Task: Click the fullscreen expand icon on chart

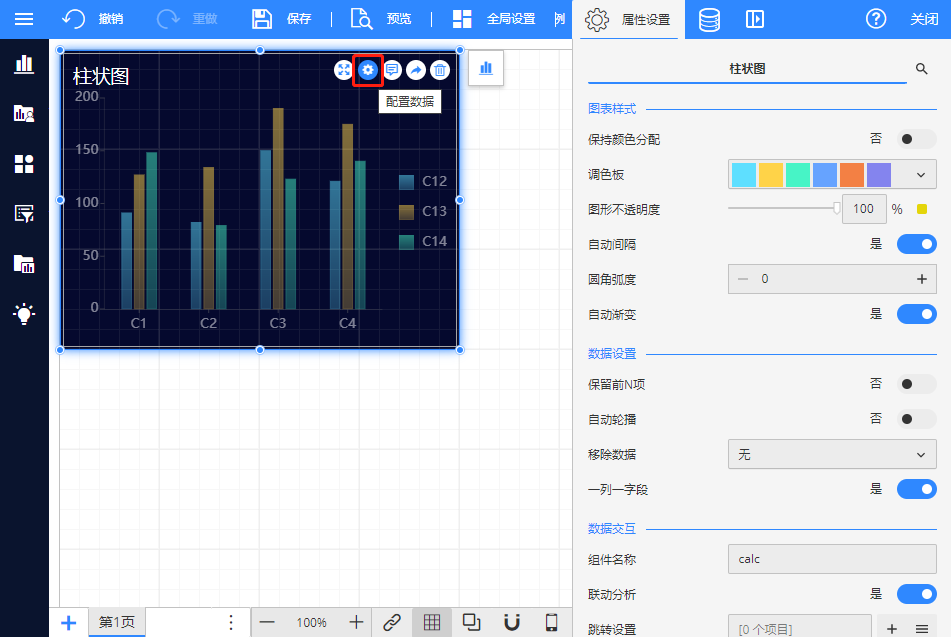Action: click(344, 70)
